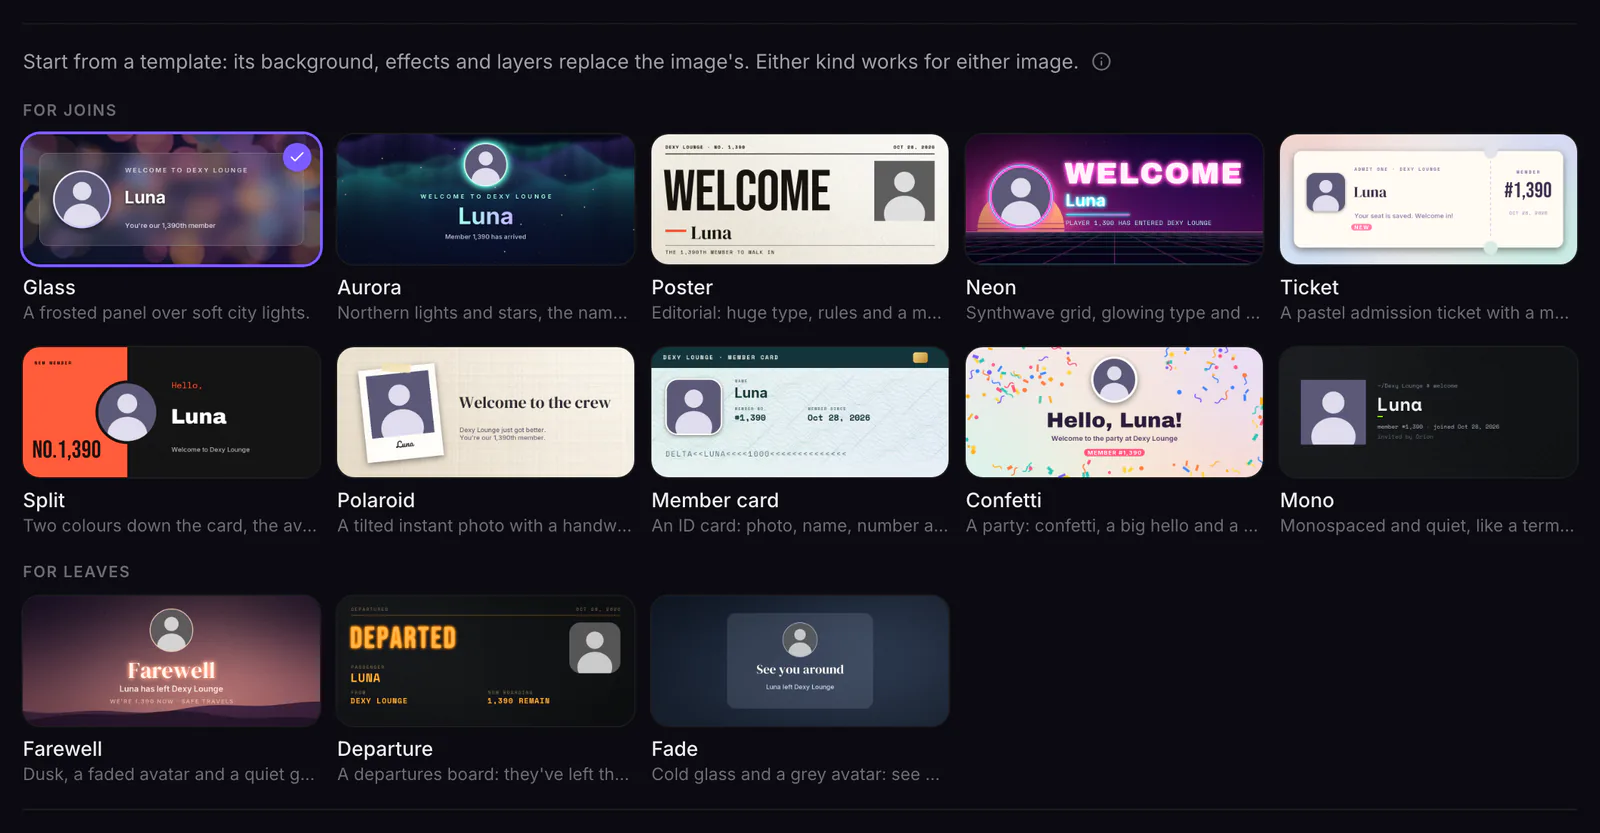The image size is (1600, 833).
Task: Click the "FOR LEAVES" section heading
Action: (76, 572)
